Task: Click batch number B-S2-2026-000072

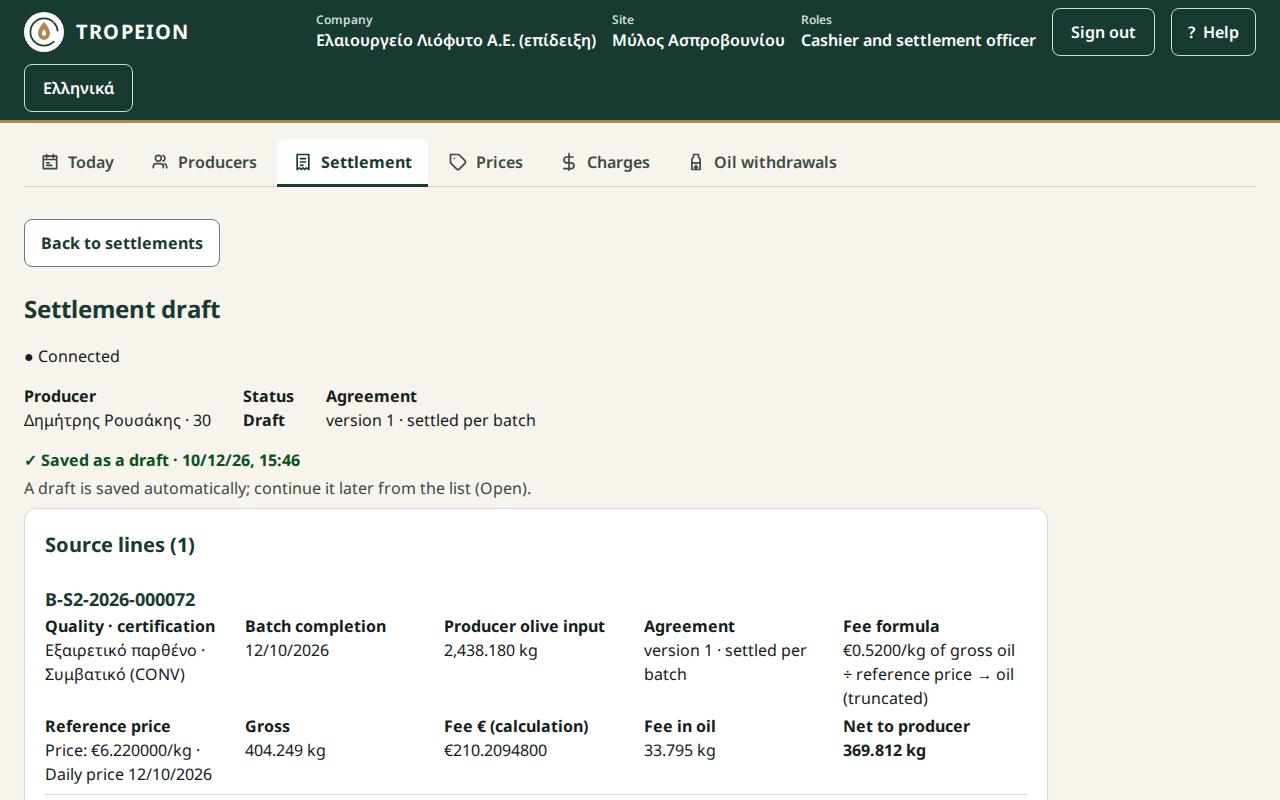Action: coord(120,600)
